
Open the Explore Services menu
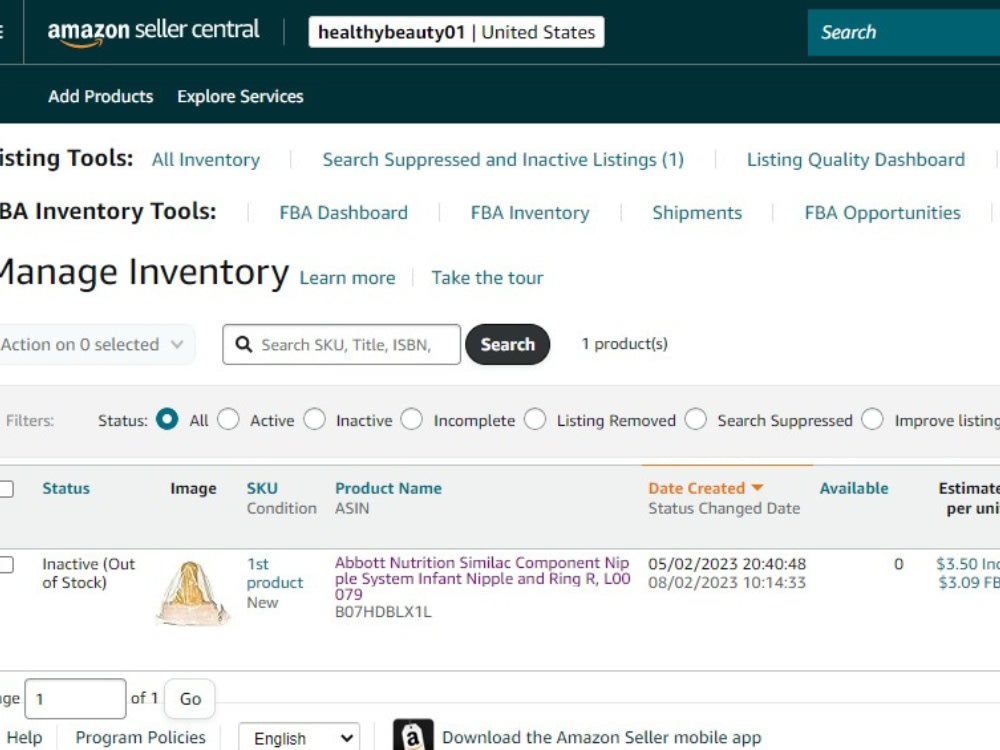[240, 96]
